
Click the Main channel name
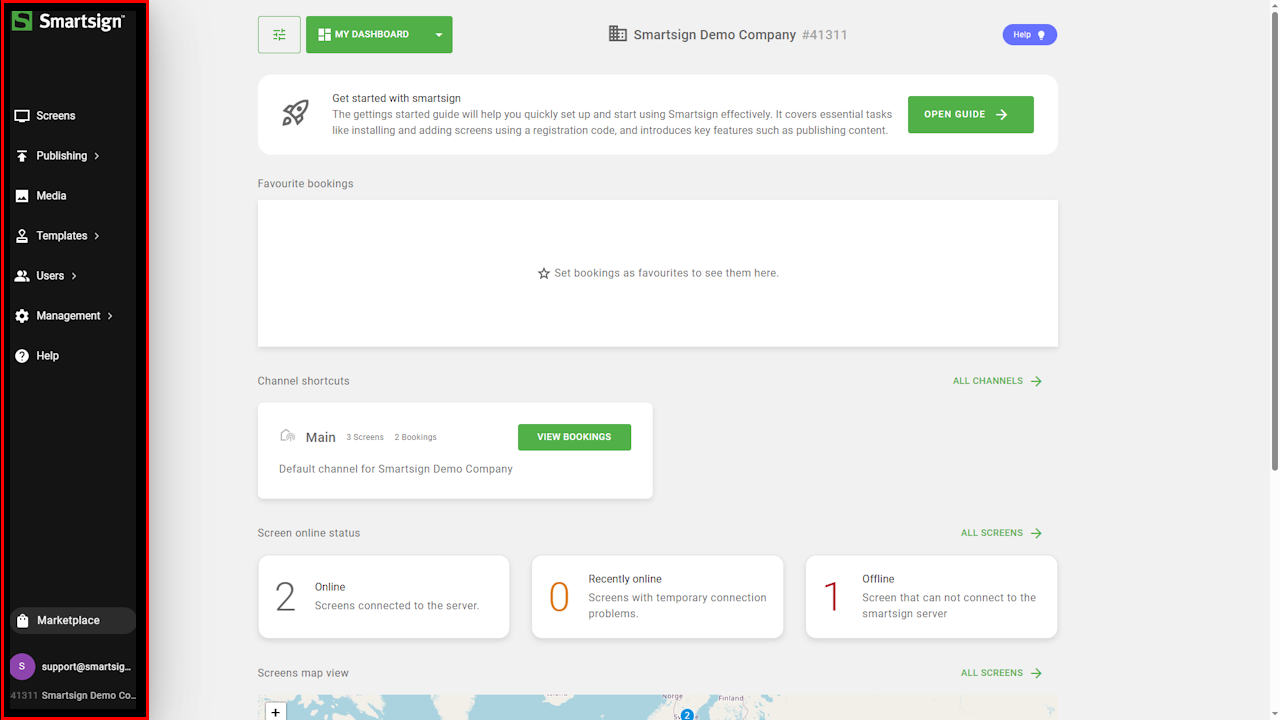click(320, 437)
